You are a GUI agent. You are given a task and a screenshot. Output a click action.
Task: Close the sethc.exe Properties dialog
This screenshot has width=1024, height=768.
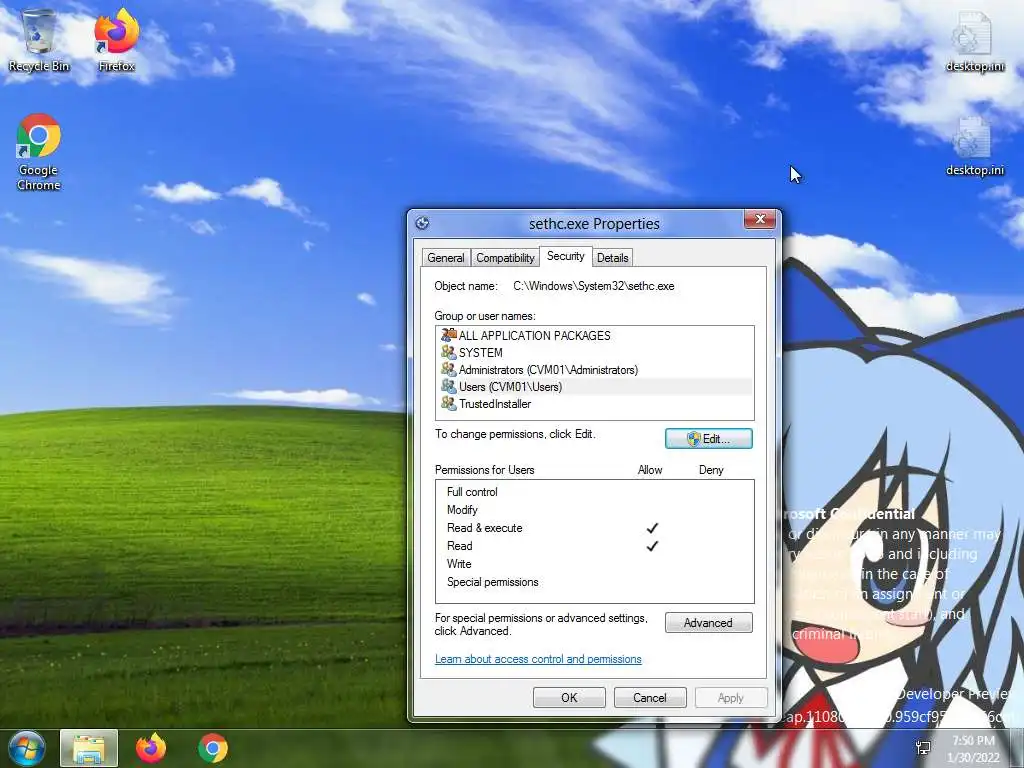tap(760, 219)
